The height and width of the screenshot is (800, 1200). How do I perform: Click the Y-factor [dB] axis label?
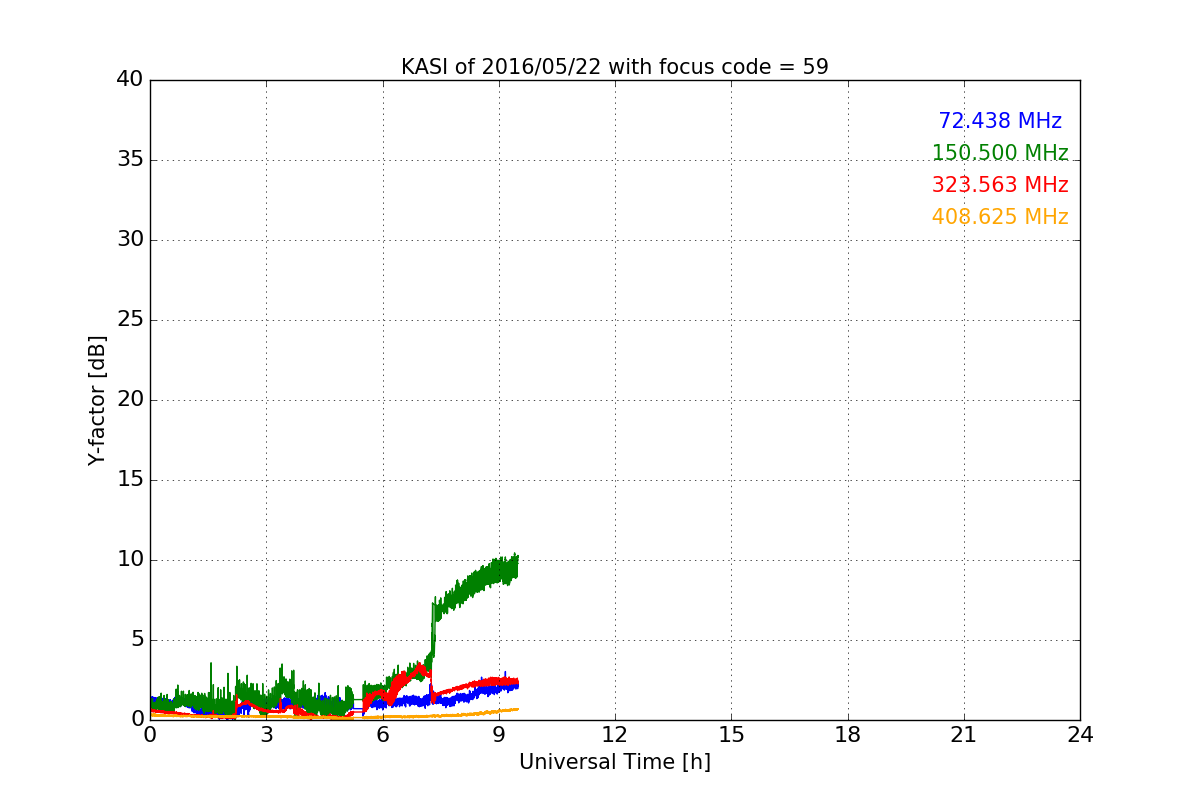[x=96, y=400]
